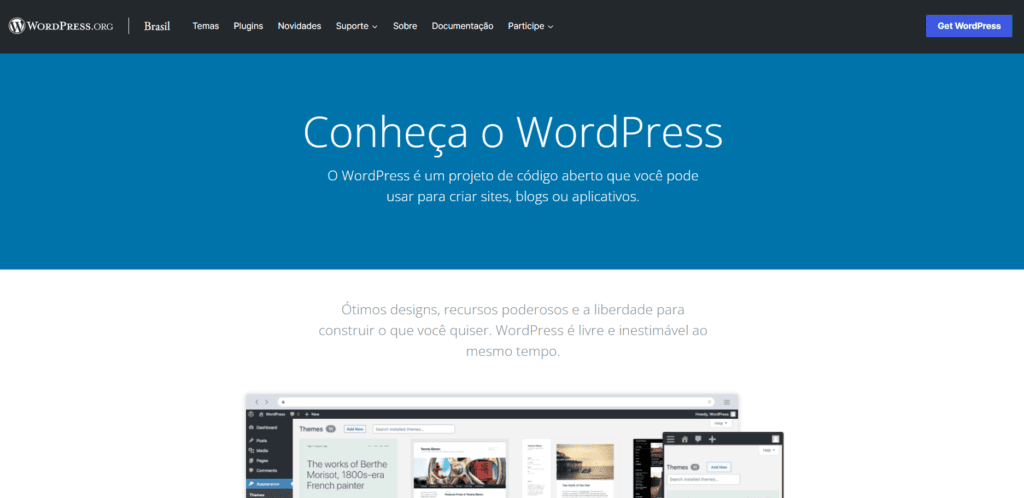The image size is (1024, 498).
Task: Click mobile preview comment bubble icon
Action: (x=698, y=439)
